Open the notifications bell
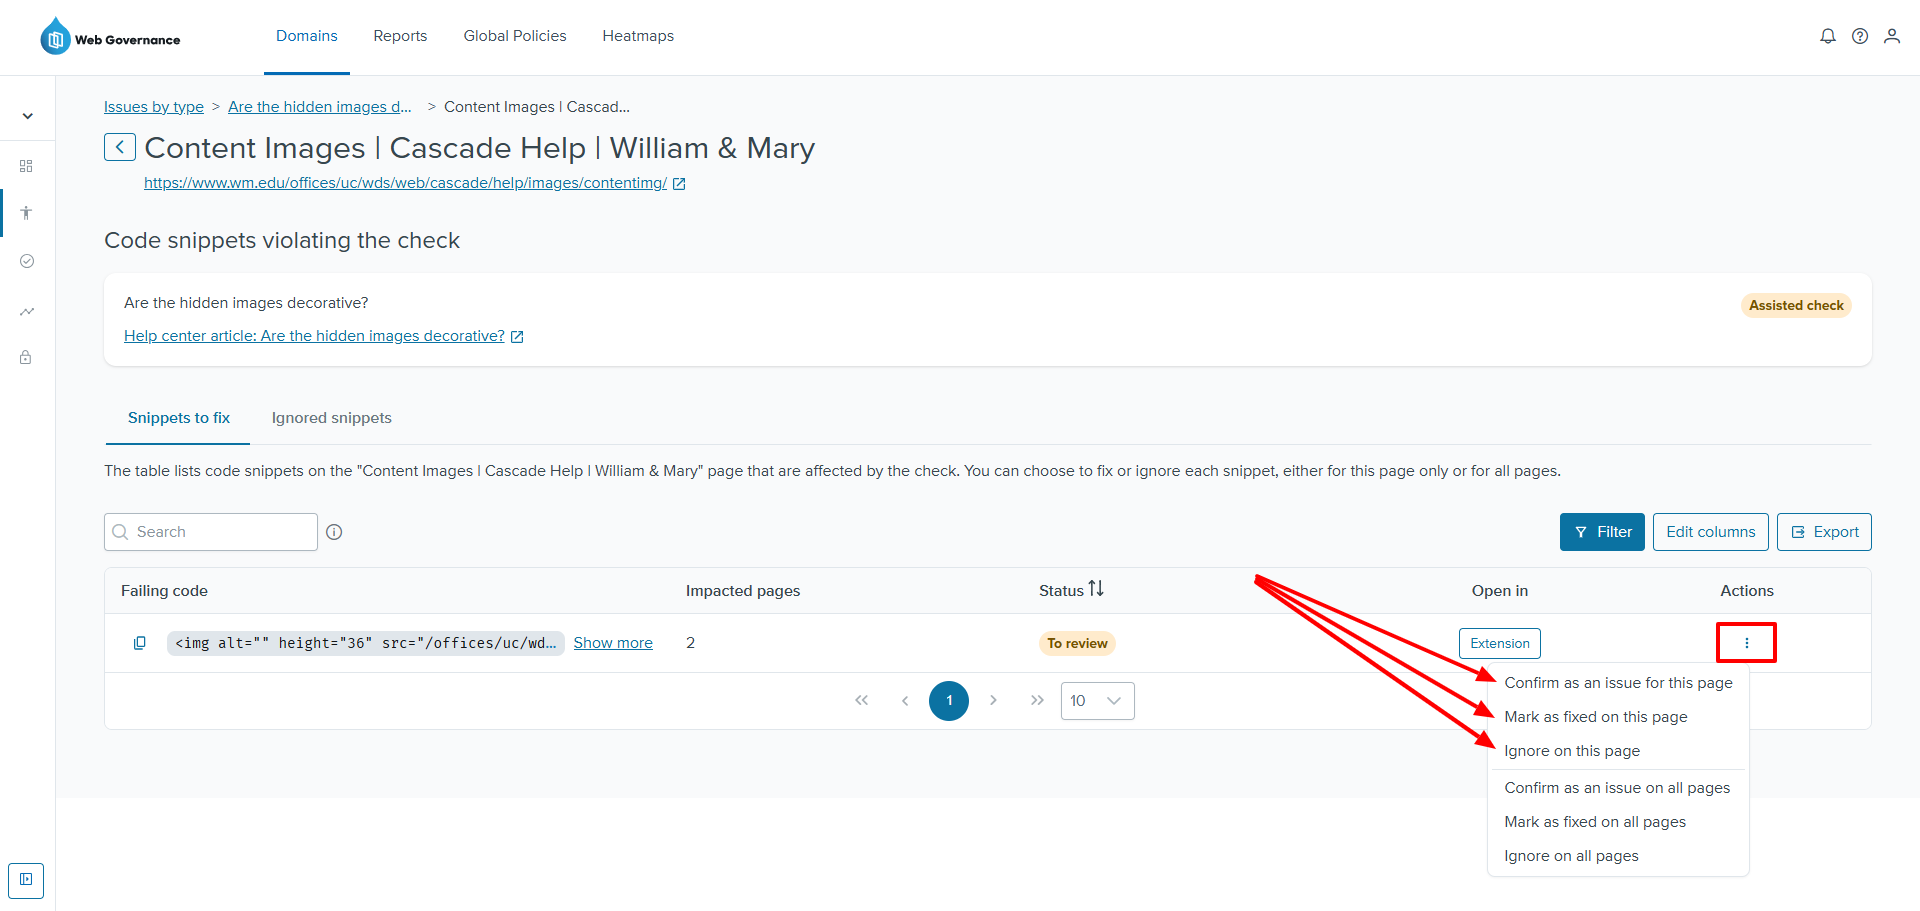 1828,36
